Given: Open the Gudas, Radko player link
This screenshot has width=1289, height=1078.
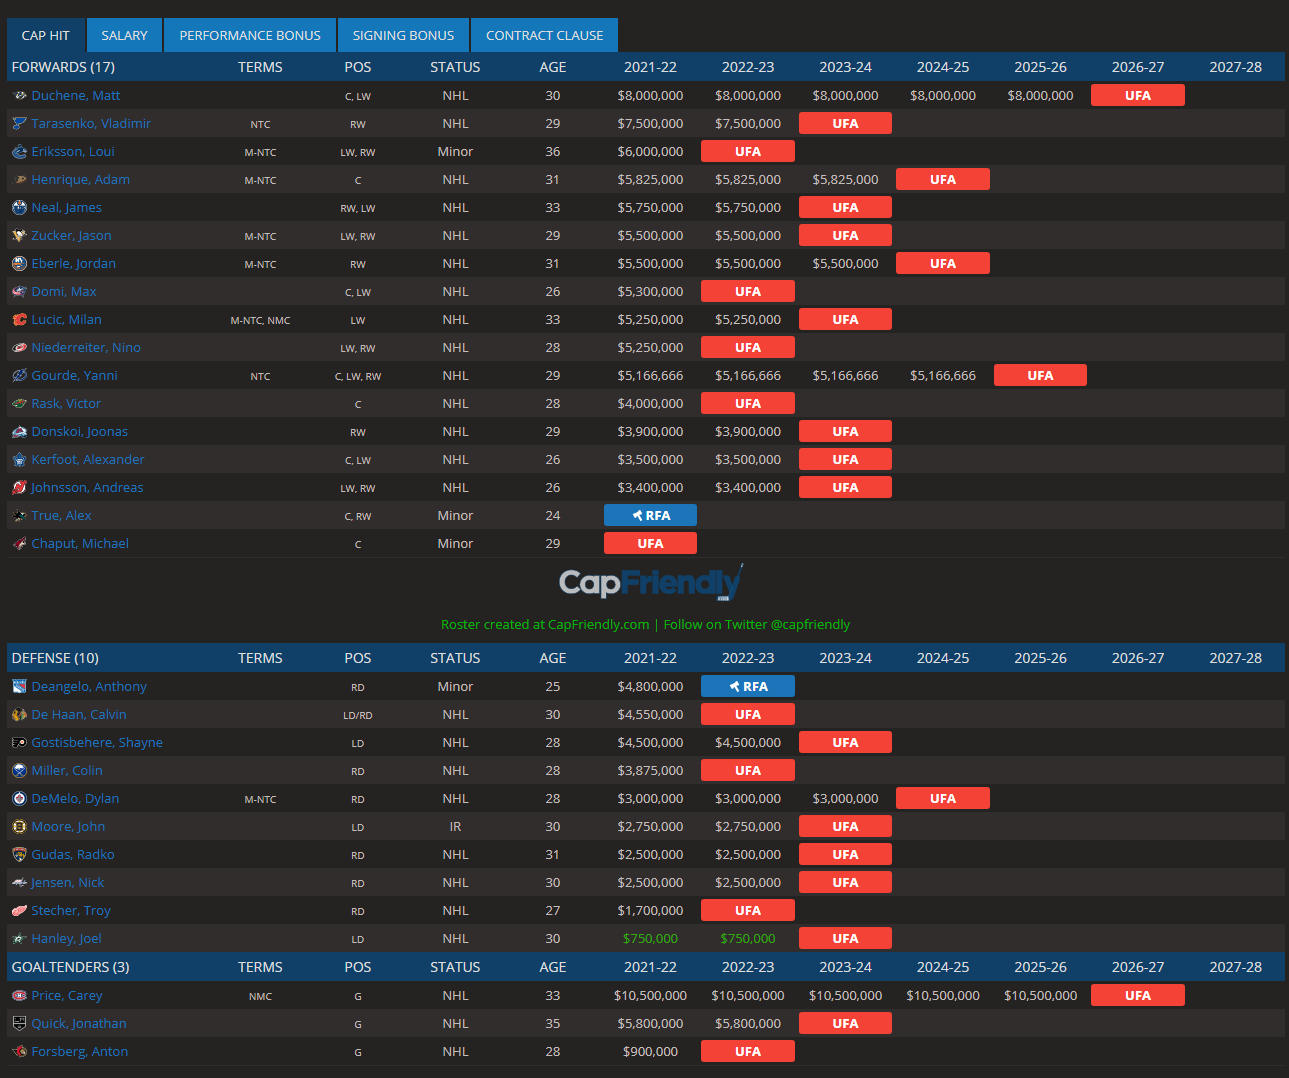Looking at the screenshot, I should tap(73, 855).
